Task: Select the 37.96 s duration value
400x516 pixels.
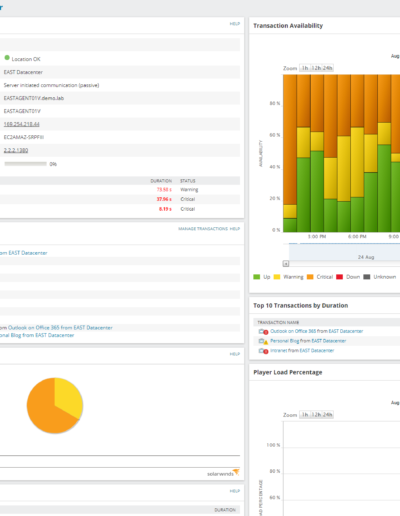Action: pyautogui.click(x=164, y=199)
